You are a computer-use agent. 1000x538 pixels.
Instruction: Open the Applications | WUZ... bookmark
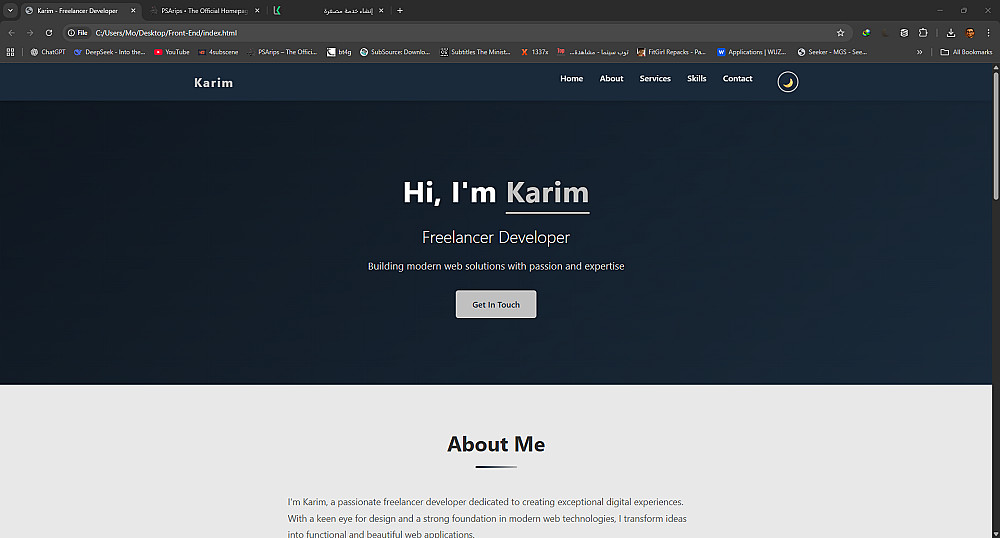(751, 52)
